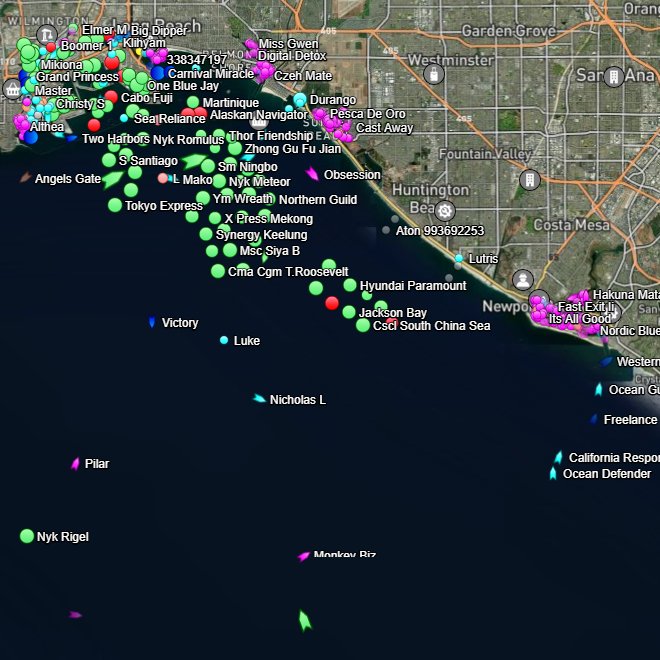This screenshot has height=660, width=660.
Task: Select the dark blue Freelance vessel marker
Action: (x=594, y=419)
